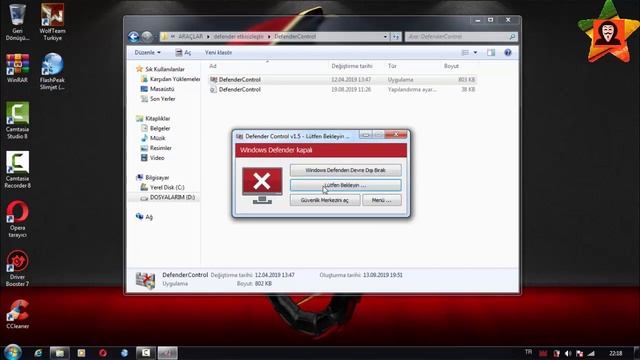The width and height of the screenshot is (640, 360).
Task: Click Windows Defender'ı Devre Dışı Bırak button
Action: coord(345,170)
